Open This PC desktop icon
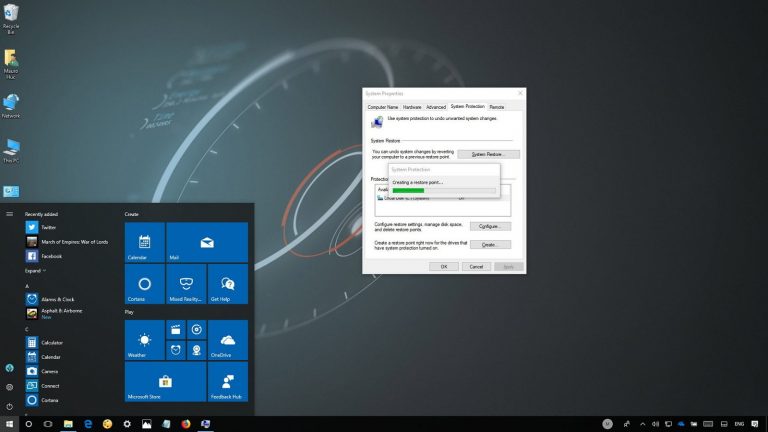 tap(11, 150)
